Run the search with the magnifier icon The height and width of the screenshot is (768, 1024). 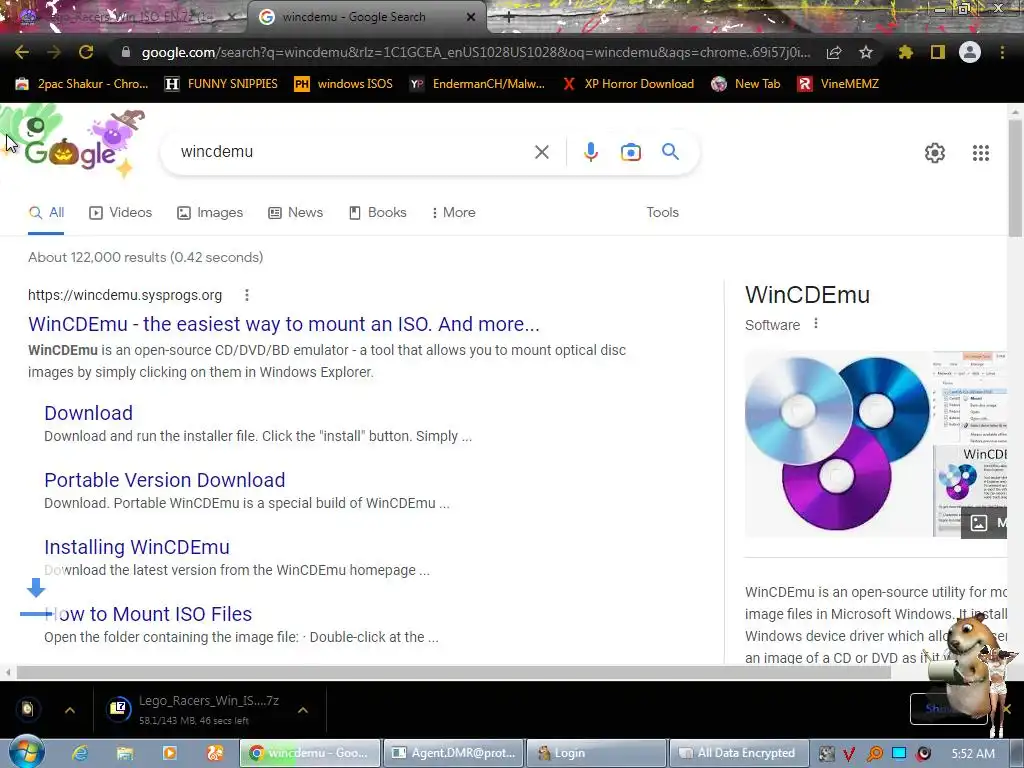[x=671, y=152]
